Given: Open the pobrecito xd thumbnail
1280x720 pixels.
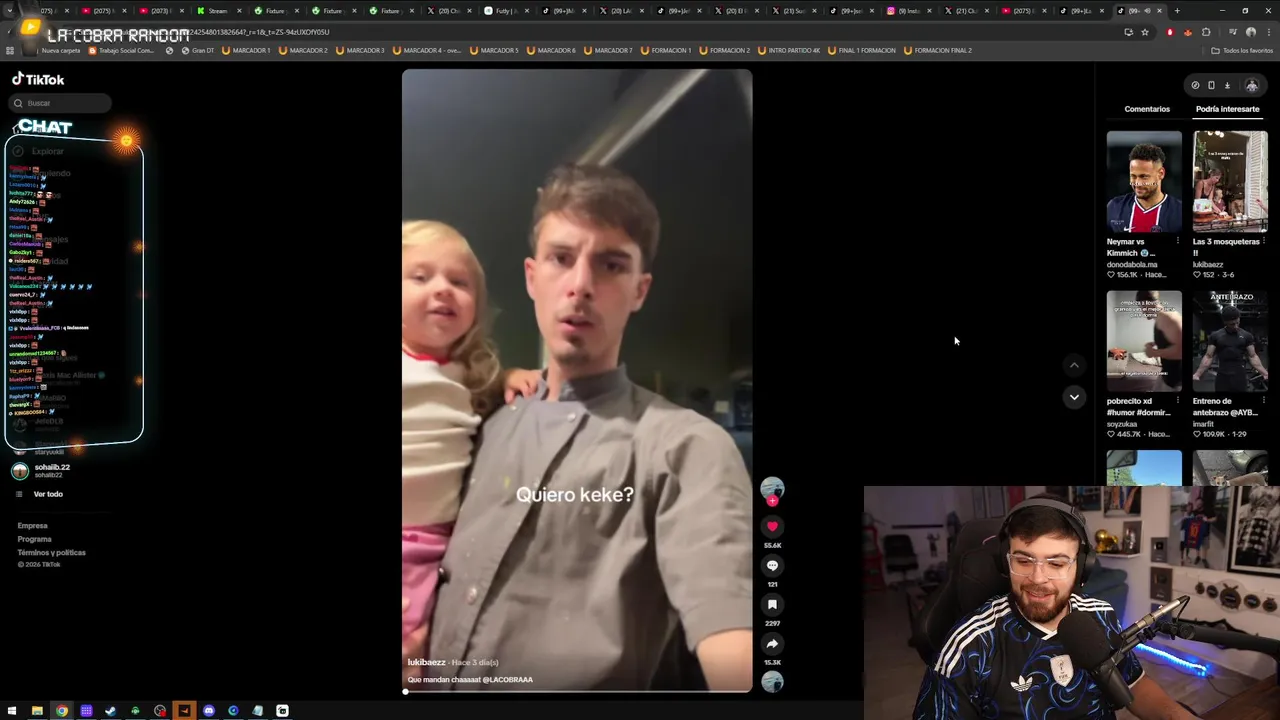Looking at the screenshot, I should click(1144, 342).
